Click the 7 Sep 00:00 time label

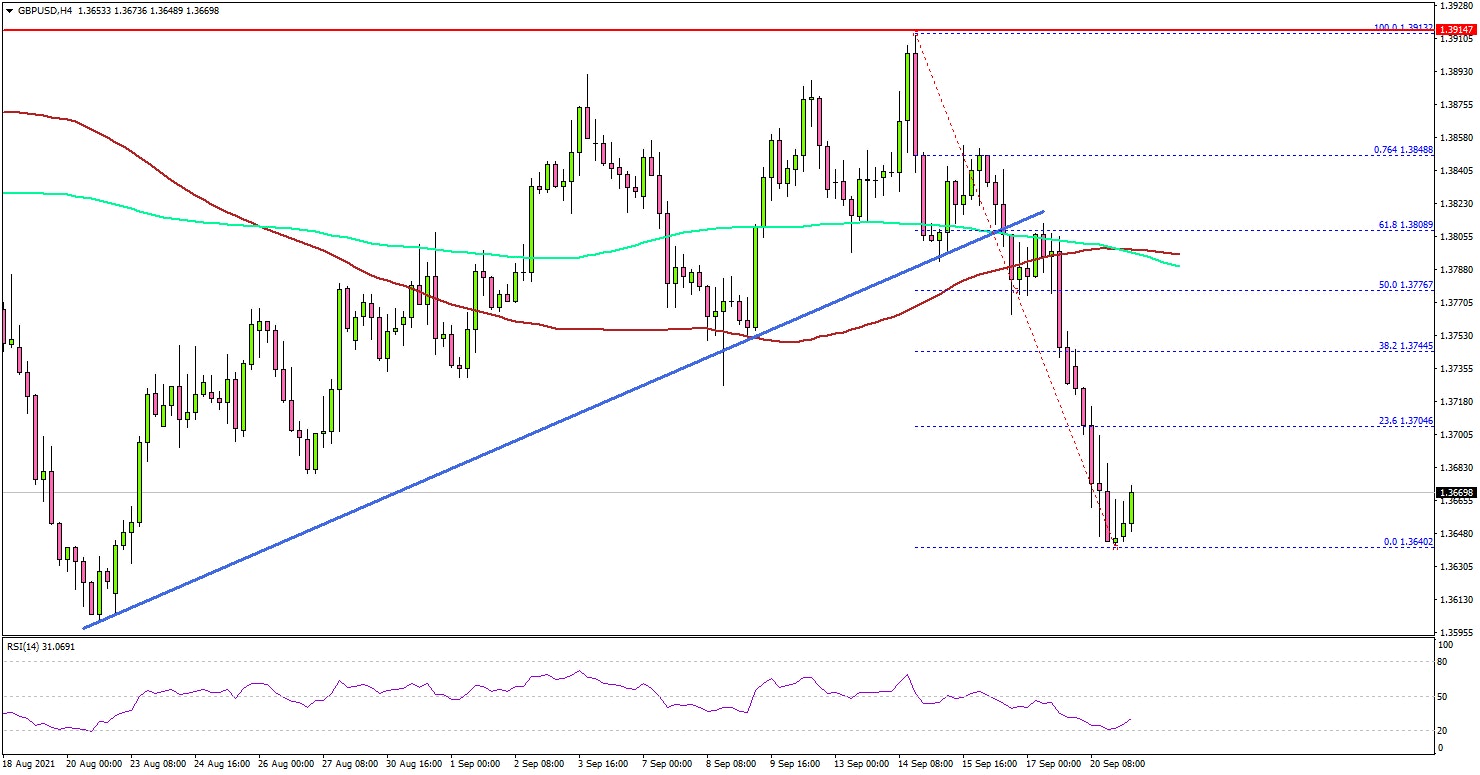coord(666,763)
